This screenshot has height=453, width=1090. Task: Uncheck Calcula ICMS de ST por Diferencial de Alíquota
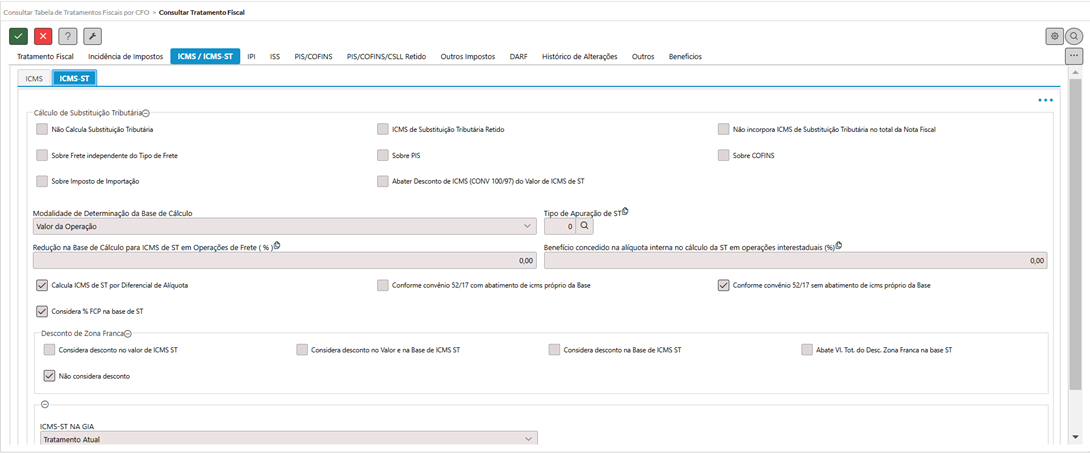click(42, 285)
